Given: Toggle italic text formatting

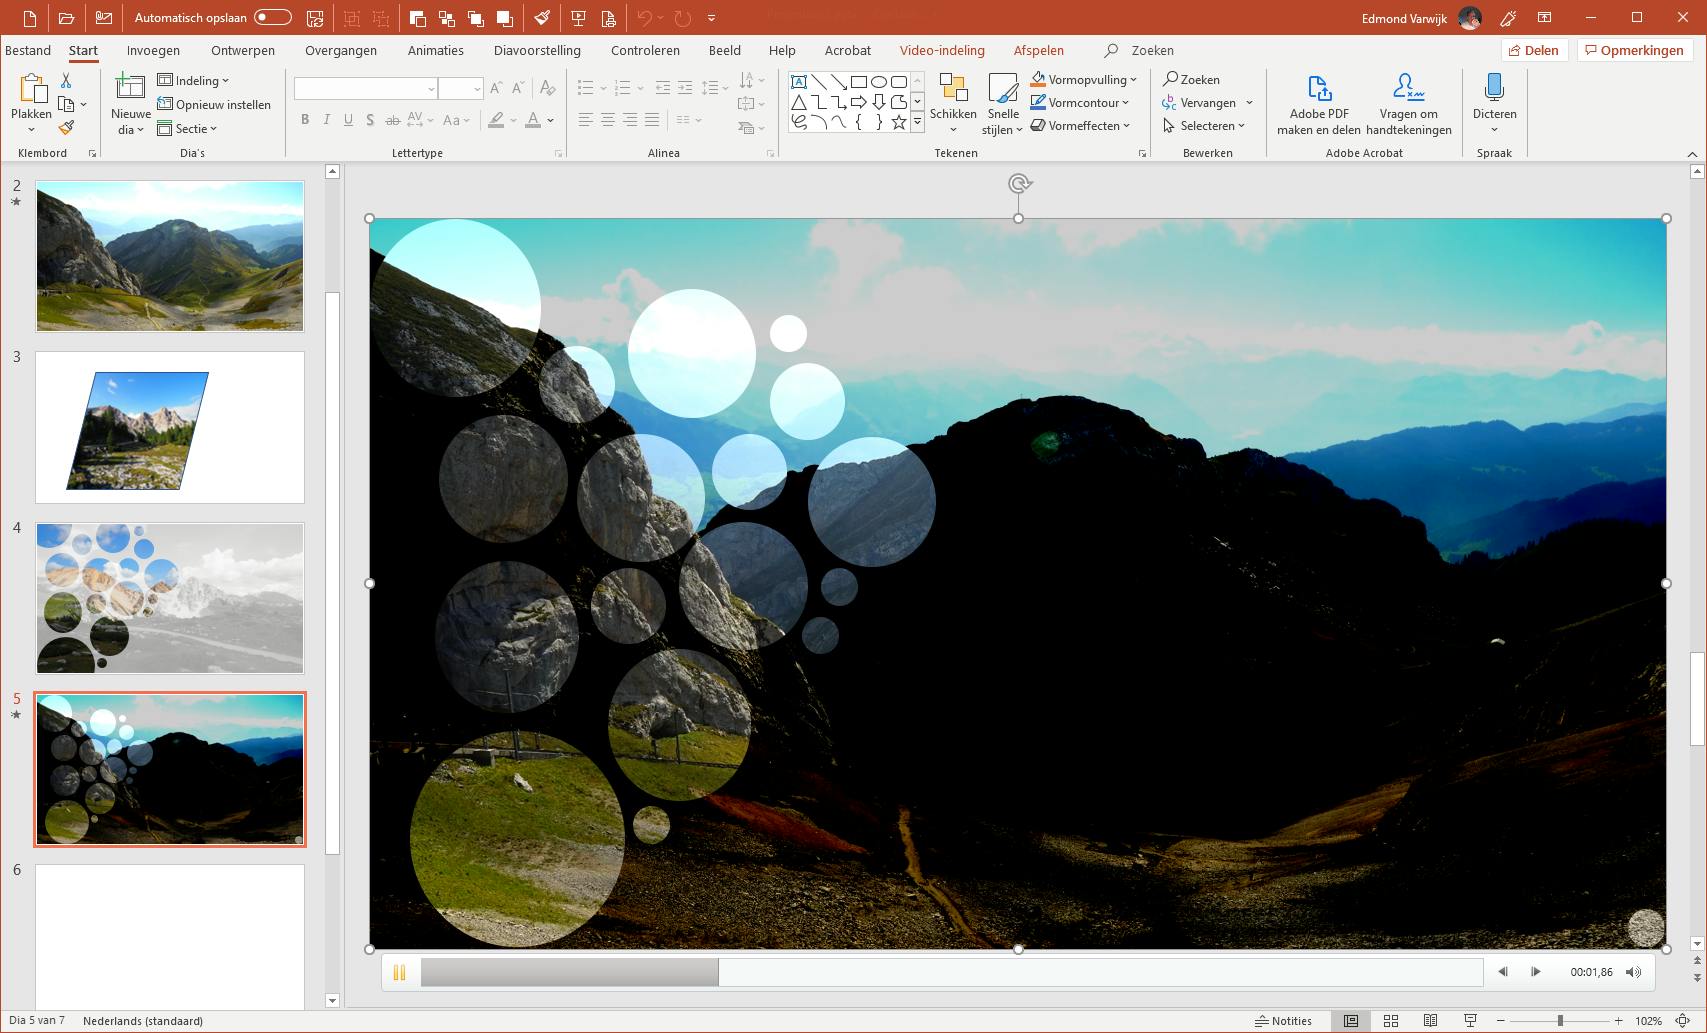Looking at the screenshot, I should coord(327,120).
